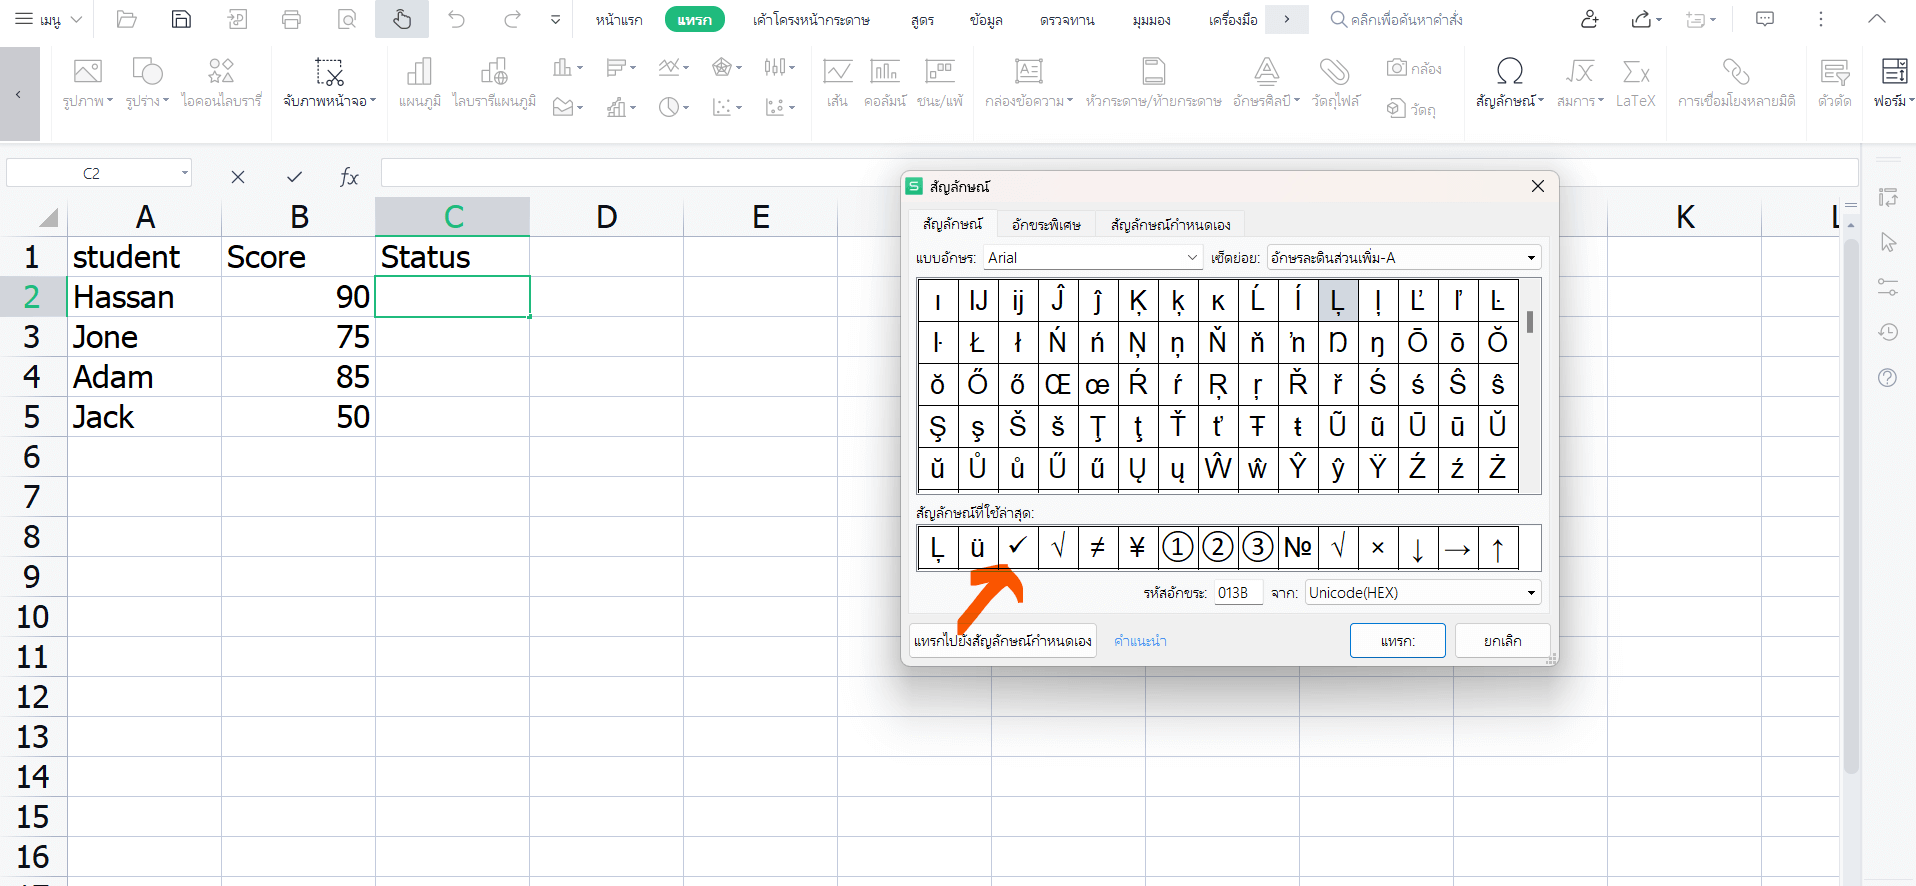Open the สัญลักษณ์กำหนดเอง dialog tab
The image size is (1916, 886).
(x=1170, y=224)
